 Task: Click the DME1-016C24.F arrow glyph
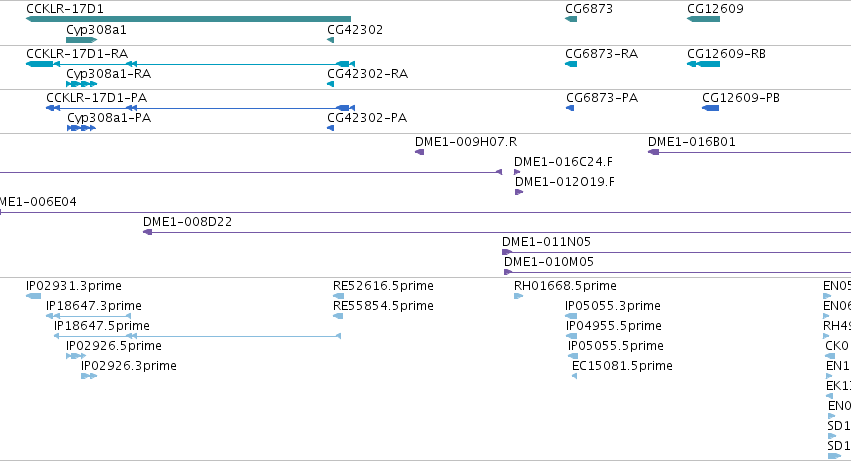point(517,172)
